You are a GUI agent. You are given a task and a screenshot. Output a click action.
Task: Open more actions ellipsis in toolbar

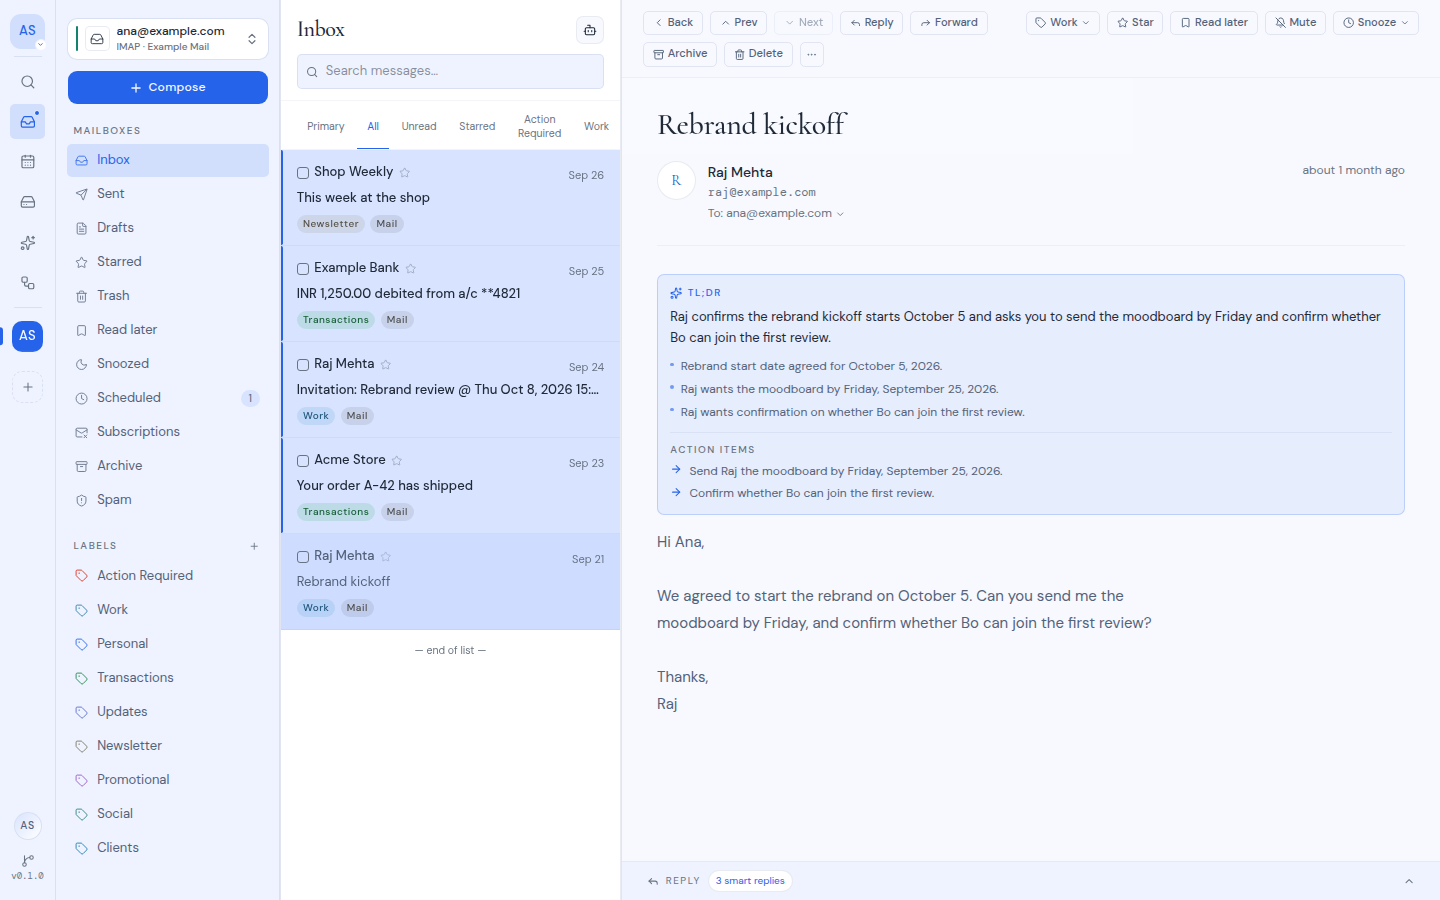[812, 54]
